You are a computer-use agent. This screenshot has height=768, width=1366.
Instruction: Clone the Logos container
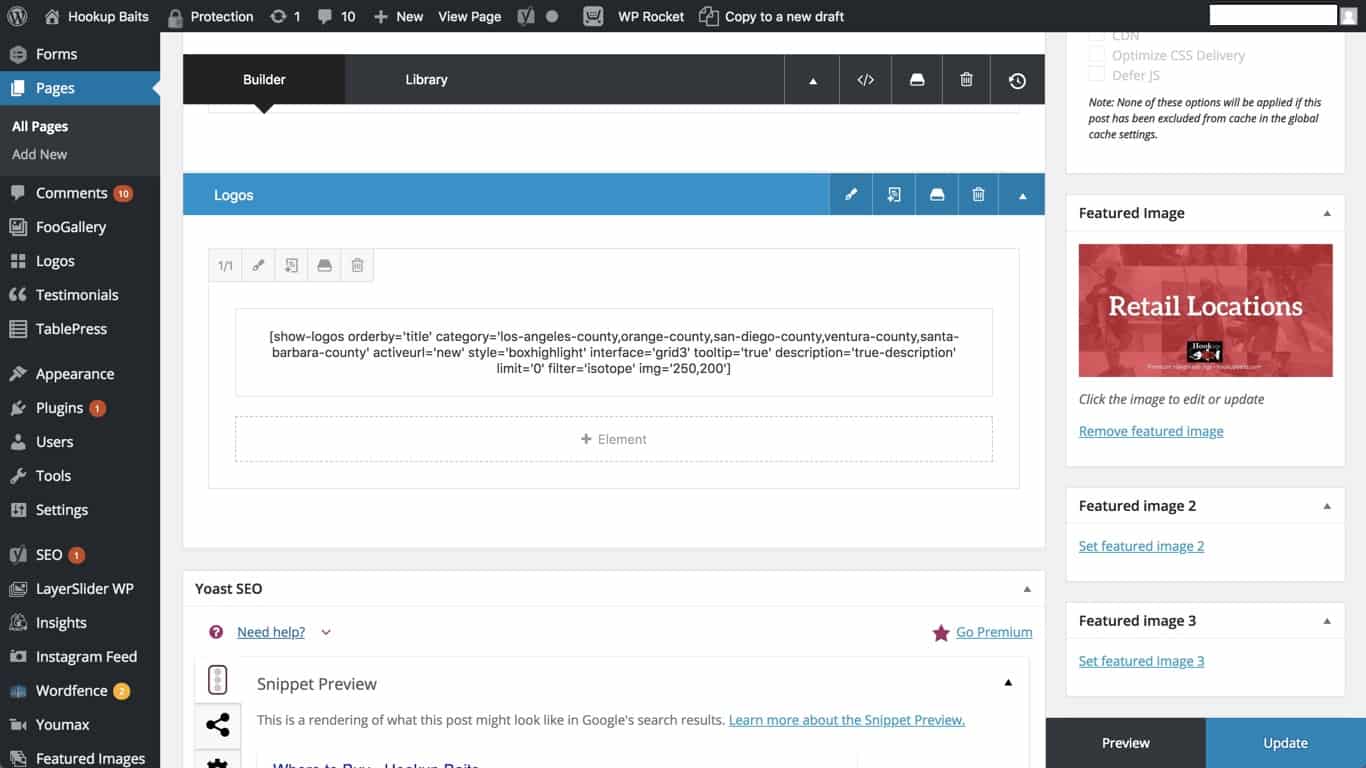click(894, 195)
